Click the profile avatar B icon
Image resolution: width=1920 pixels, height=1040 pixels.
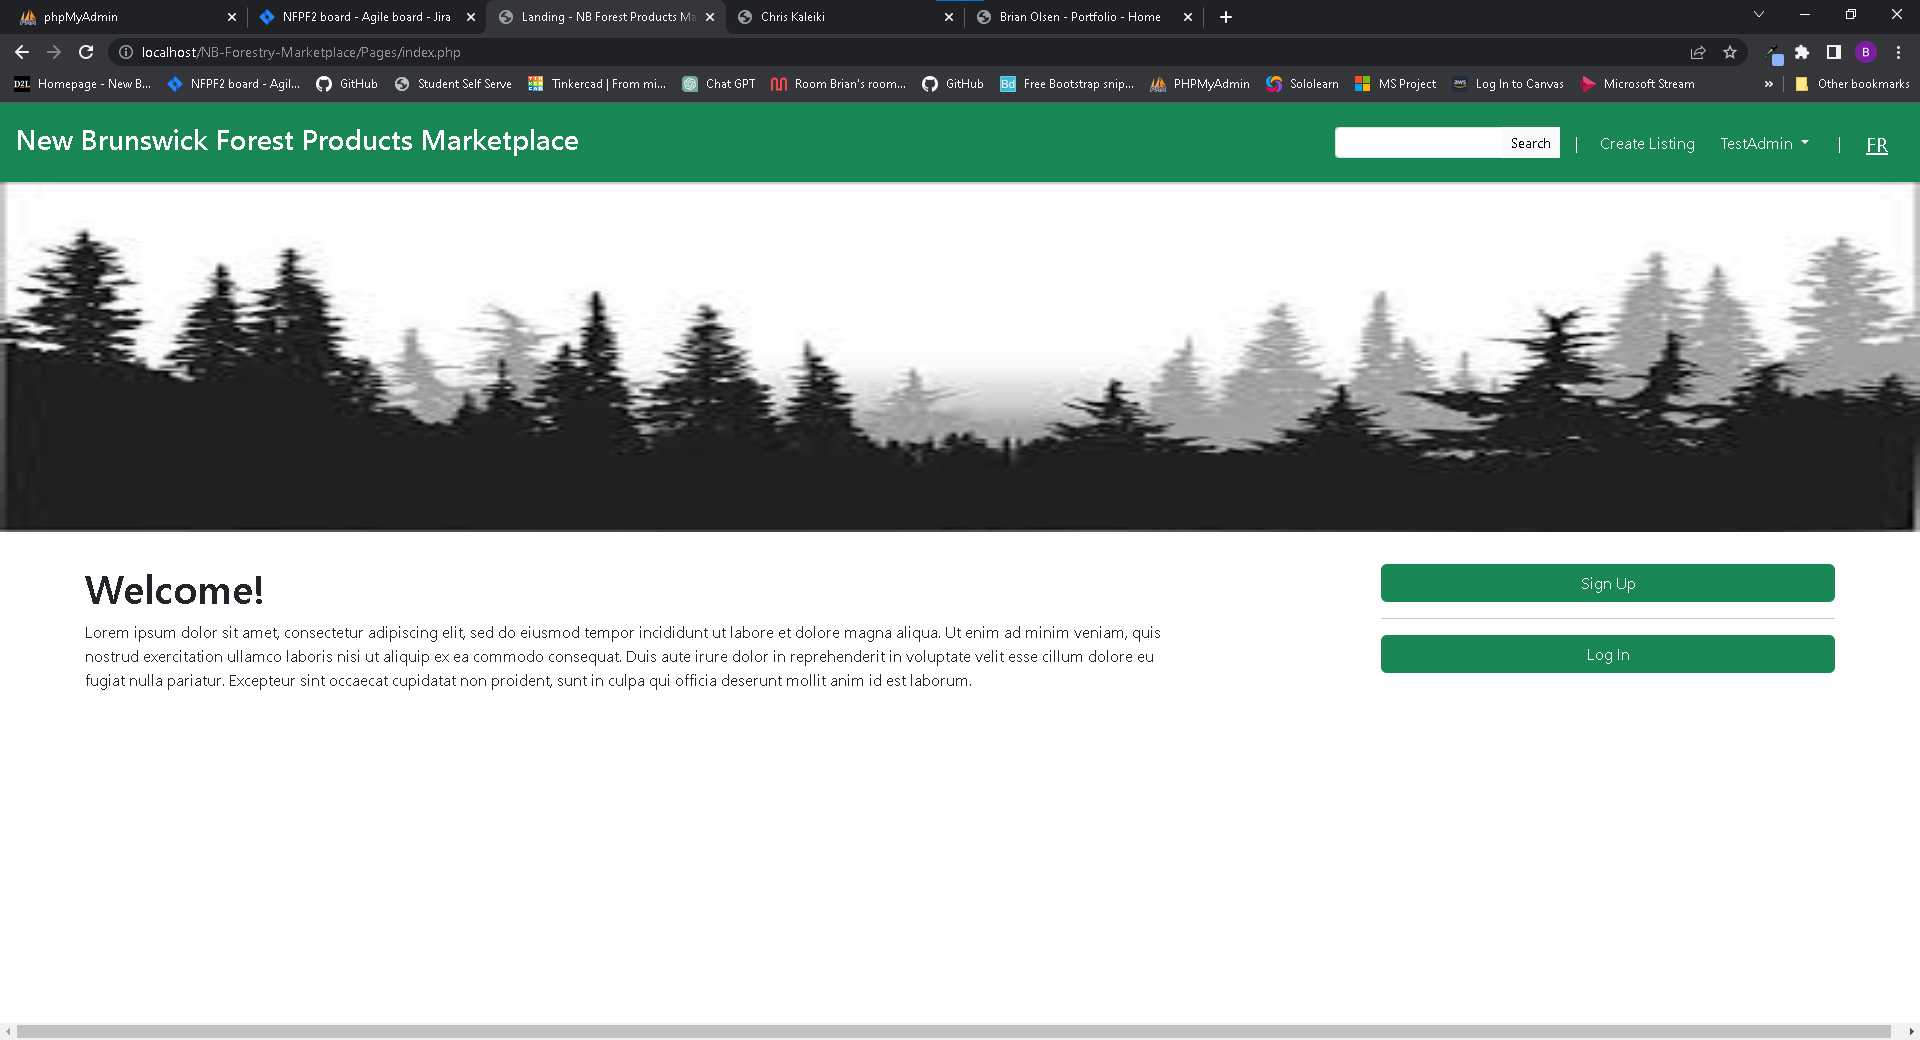click(1866, 52)
